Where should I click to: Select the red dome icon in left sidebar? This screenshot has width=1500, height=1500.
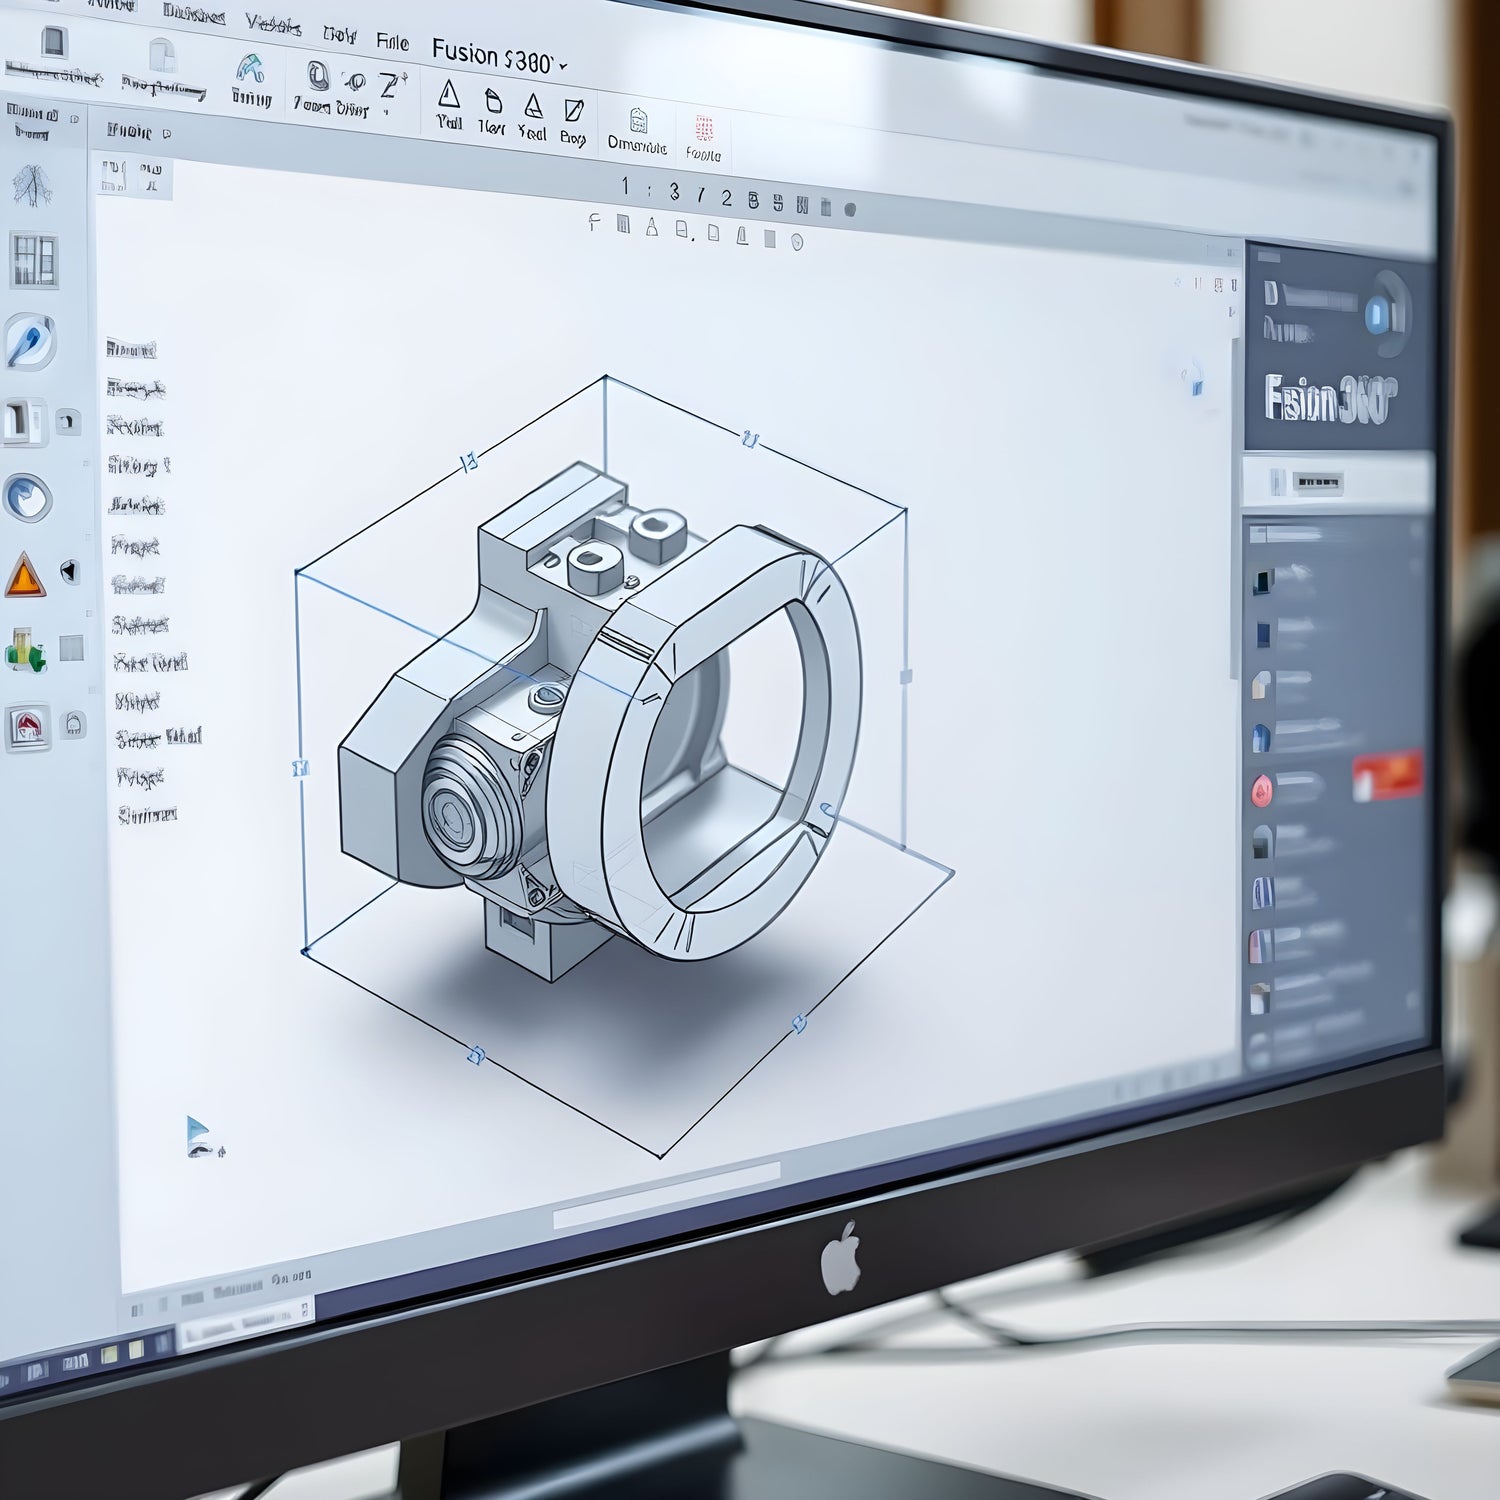click(x=29, y=726)
